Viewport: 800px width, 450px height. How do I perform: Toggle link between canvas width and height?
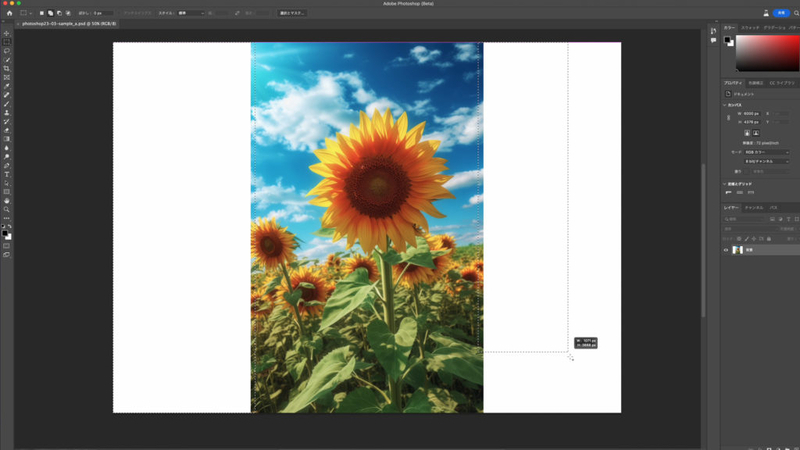point(729,118)
